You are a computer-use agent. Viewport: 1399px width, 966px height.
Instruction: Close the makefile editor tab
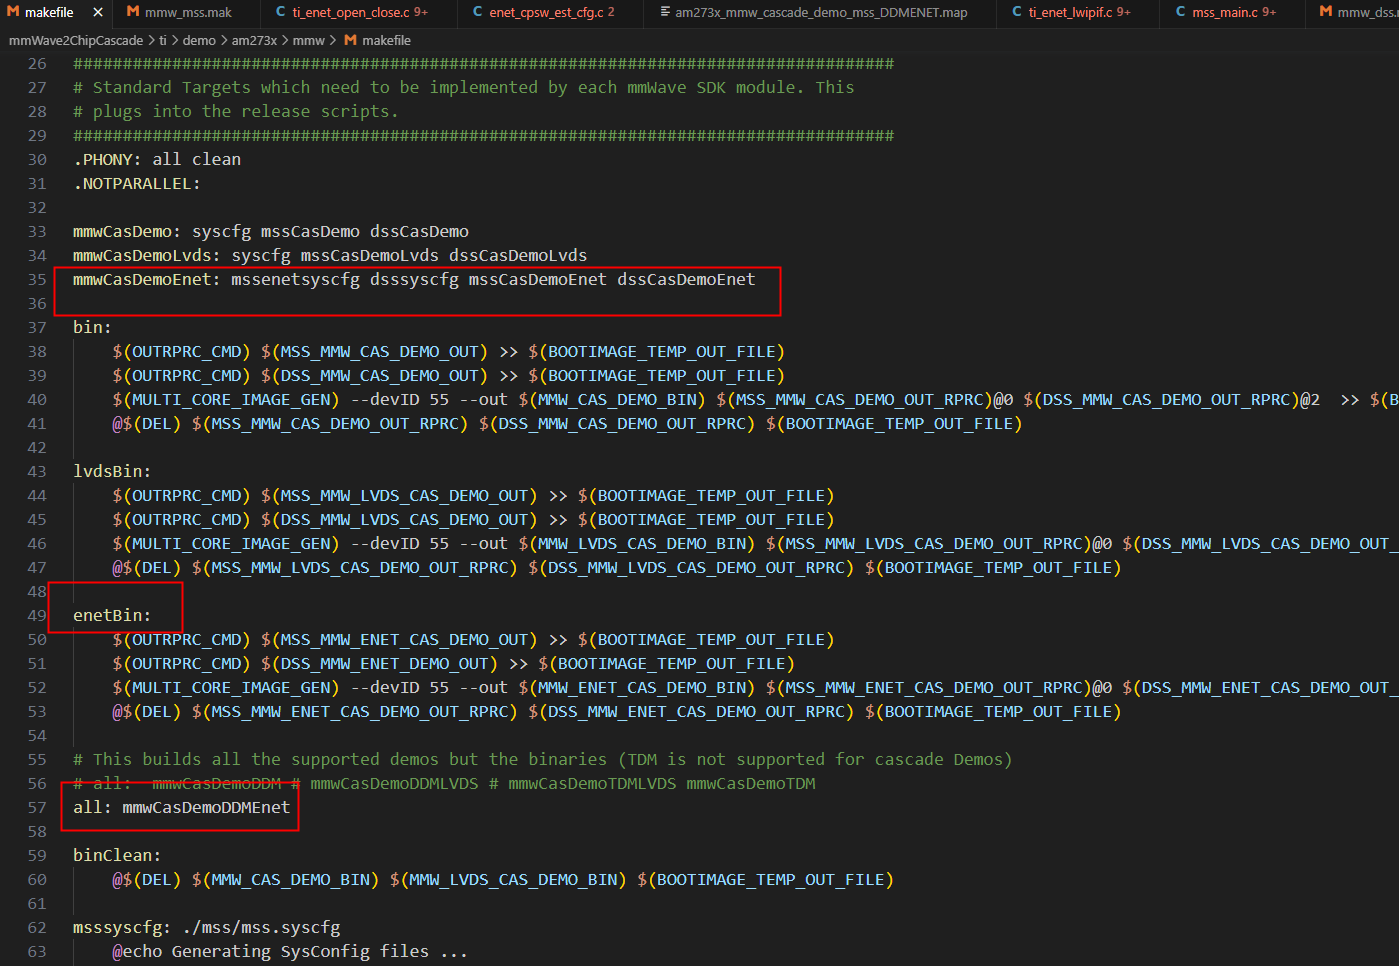(97, 12)
